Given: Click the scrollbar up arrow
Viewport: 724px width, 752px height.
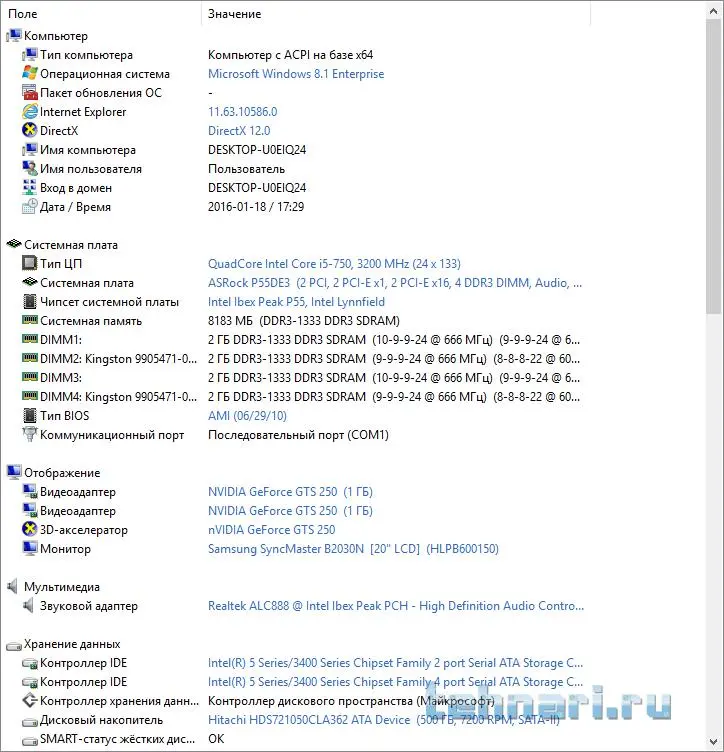Looking at the screenshot, I should click(713, 12).
